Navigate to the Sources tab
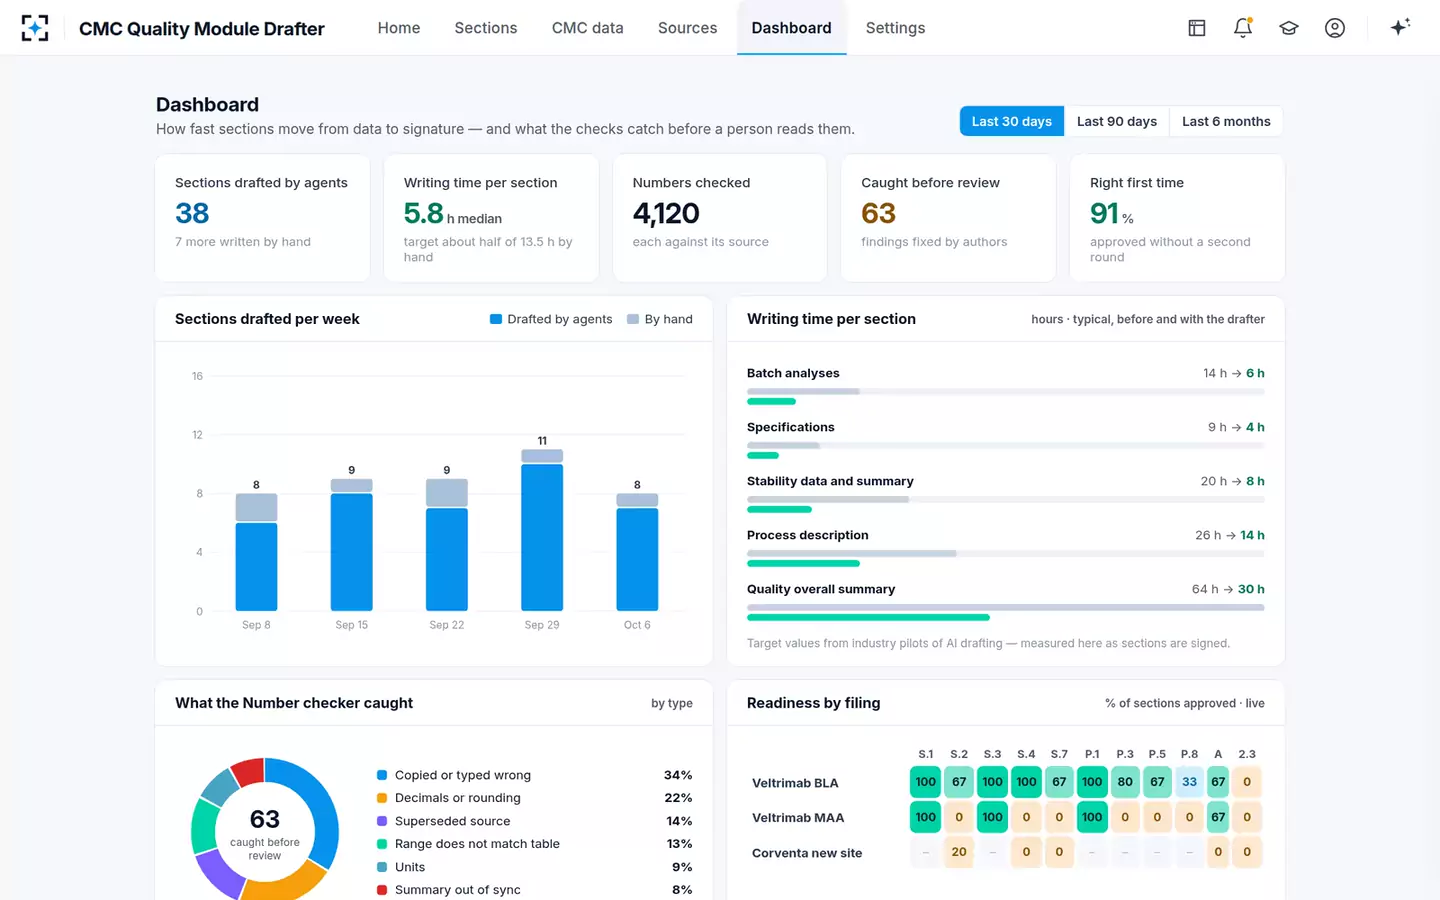The image size is (1440, 900). [688, 28]
